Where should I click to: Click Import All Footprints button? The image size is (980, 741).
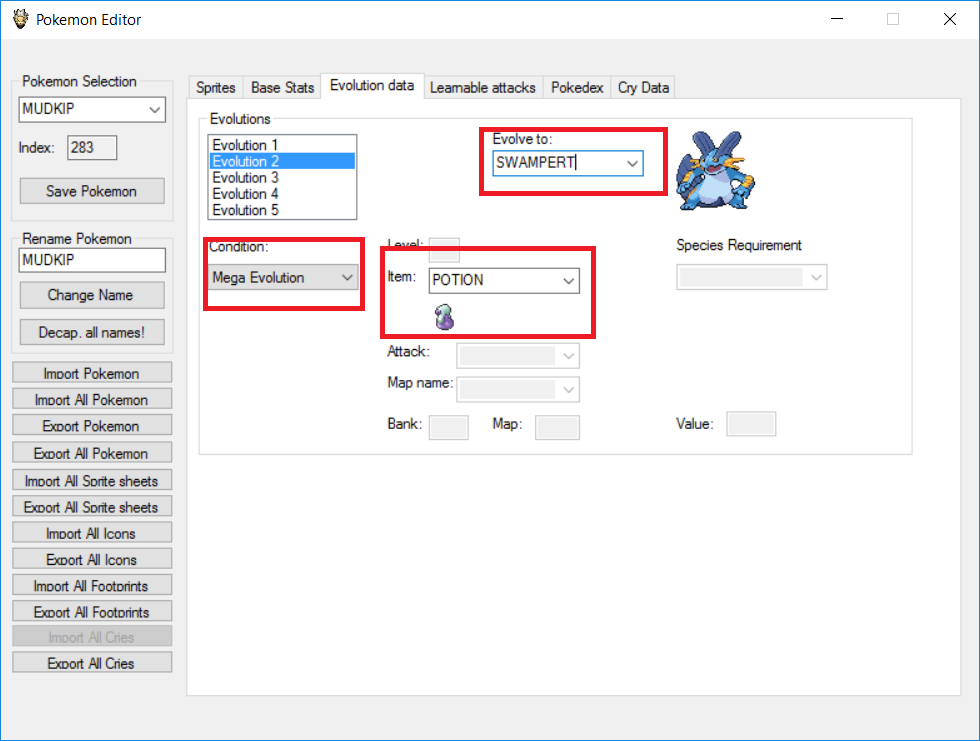click(92, 585)
